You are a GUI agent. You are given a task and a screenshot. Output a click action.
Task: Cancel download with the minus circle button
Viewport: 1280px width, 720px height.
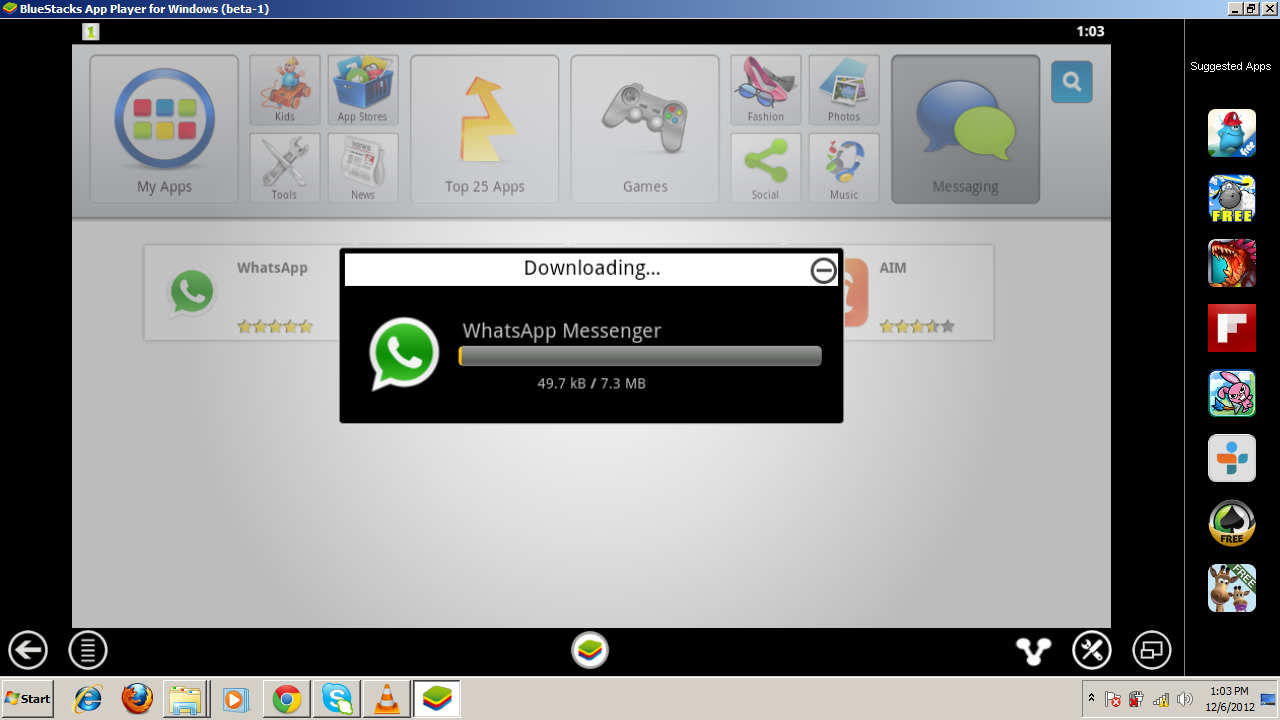(823, 270)
